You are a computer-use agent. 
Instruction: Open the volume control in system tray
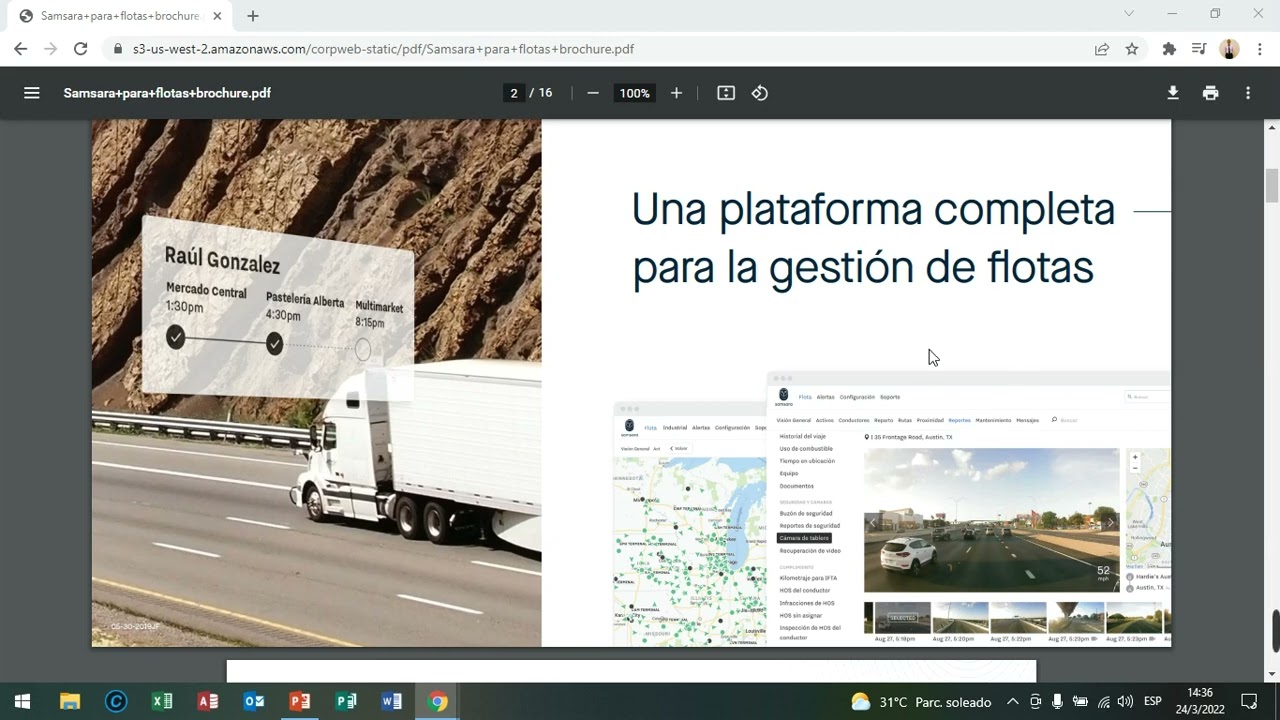coord(1126,702)
